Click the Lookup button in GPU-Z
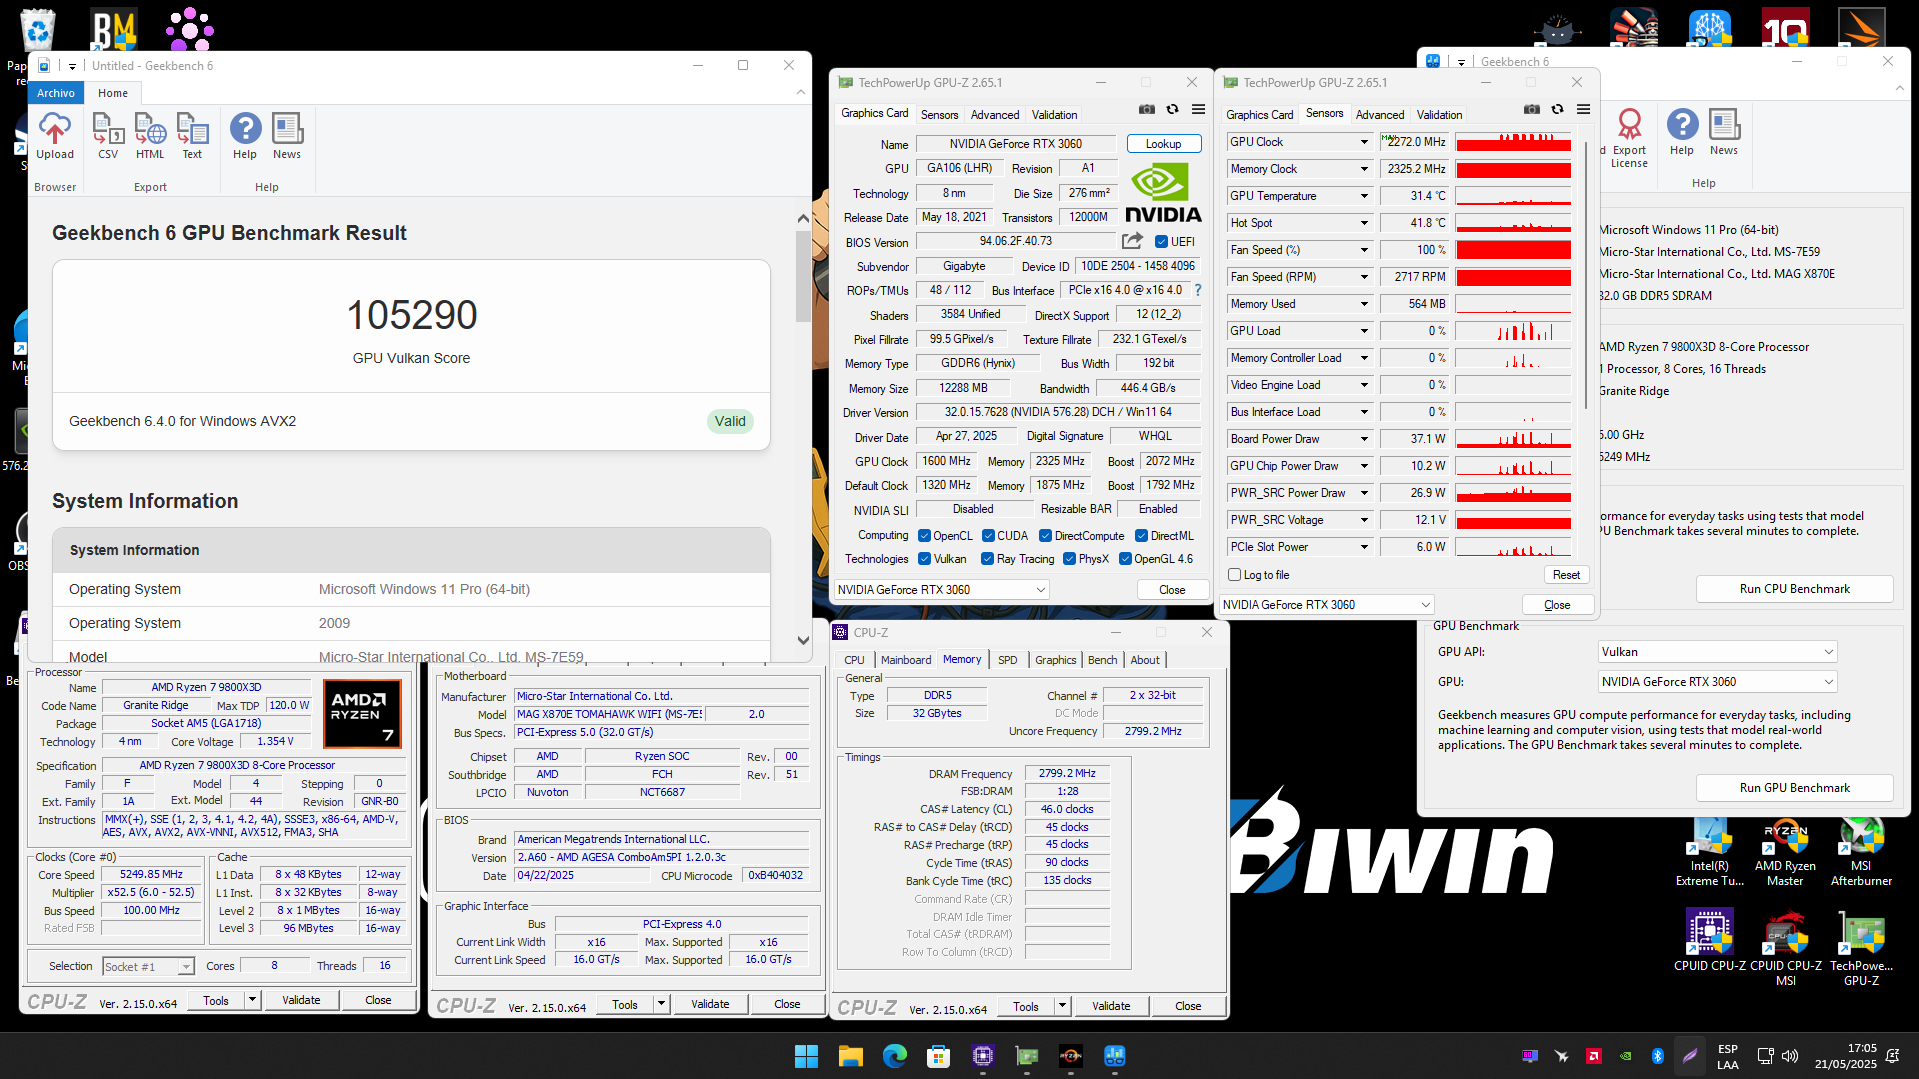The image size is (1919, 1079). [x=1163, y=144]
